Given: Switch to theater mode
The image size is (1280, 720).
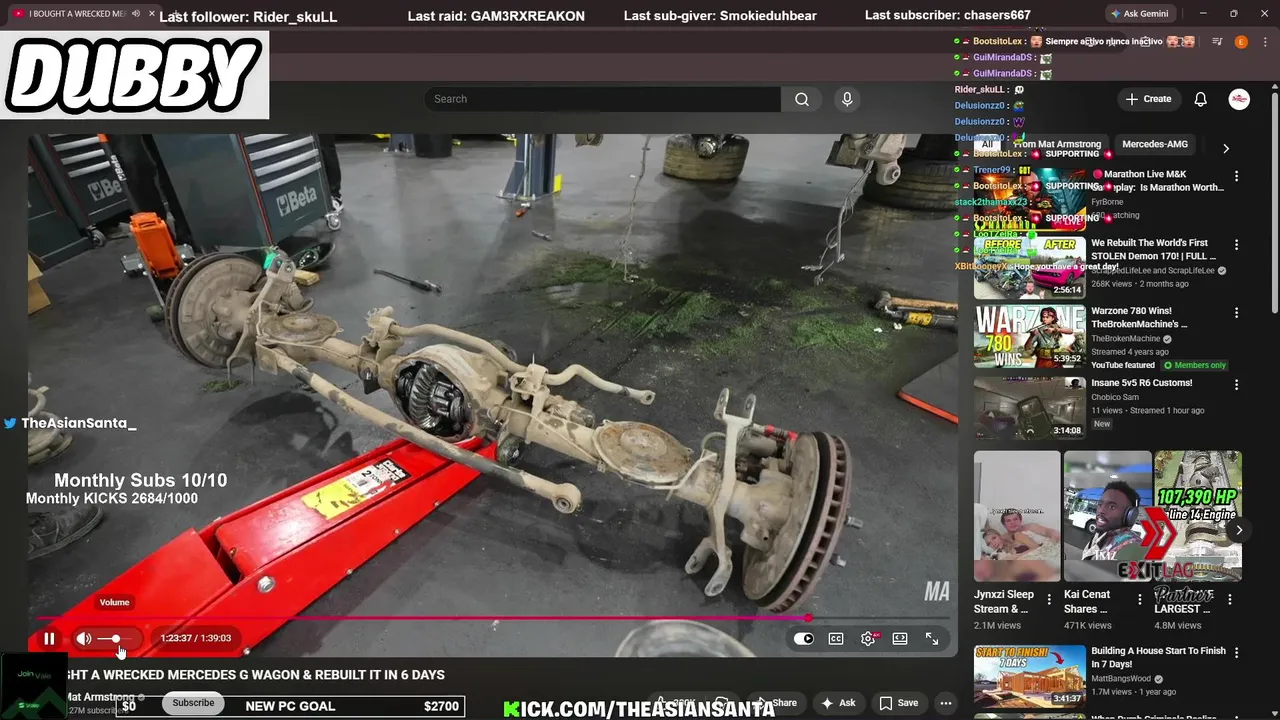Looking at the screenshot, I should 900,638.
